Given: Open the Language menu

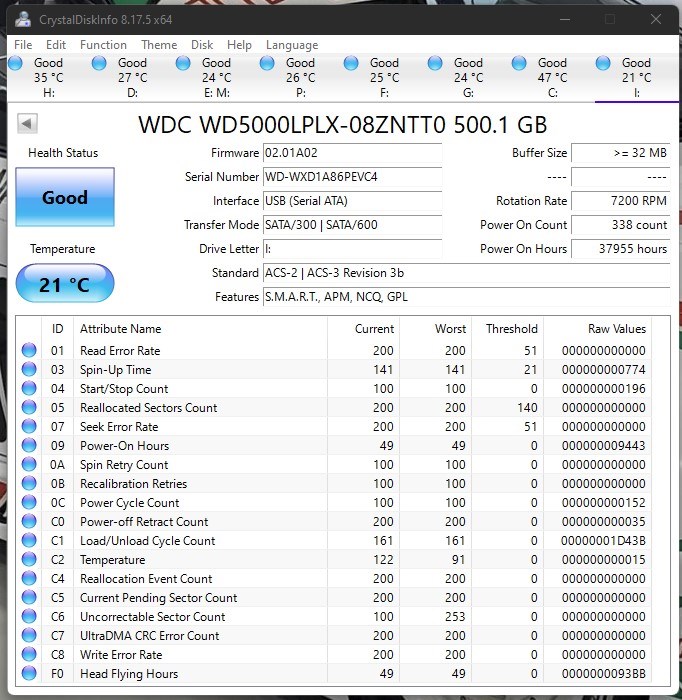Looking at the screenshot, I should 292,45.
